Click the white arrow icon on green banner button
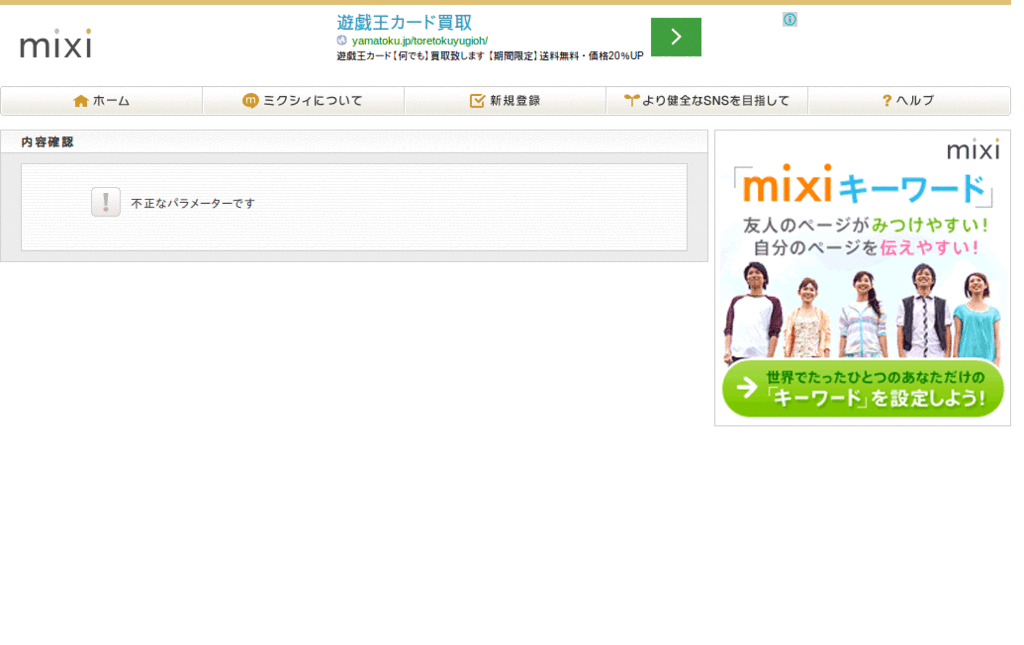 click(746, 388)
